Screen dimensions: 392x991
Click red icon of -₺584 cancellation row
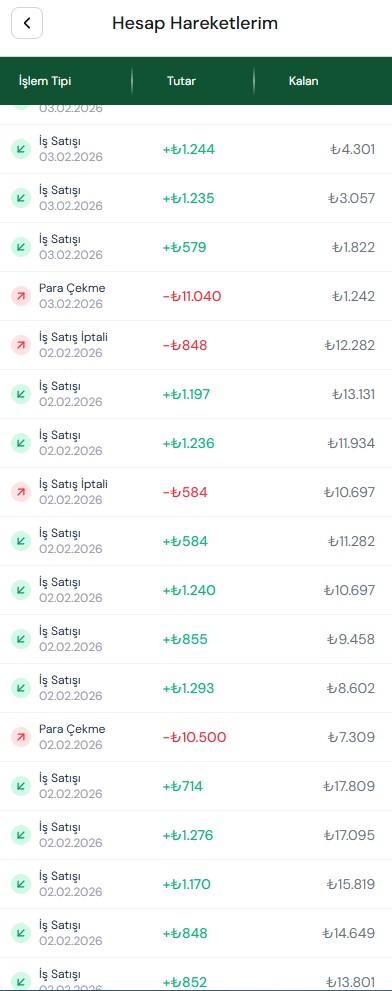21,492
